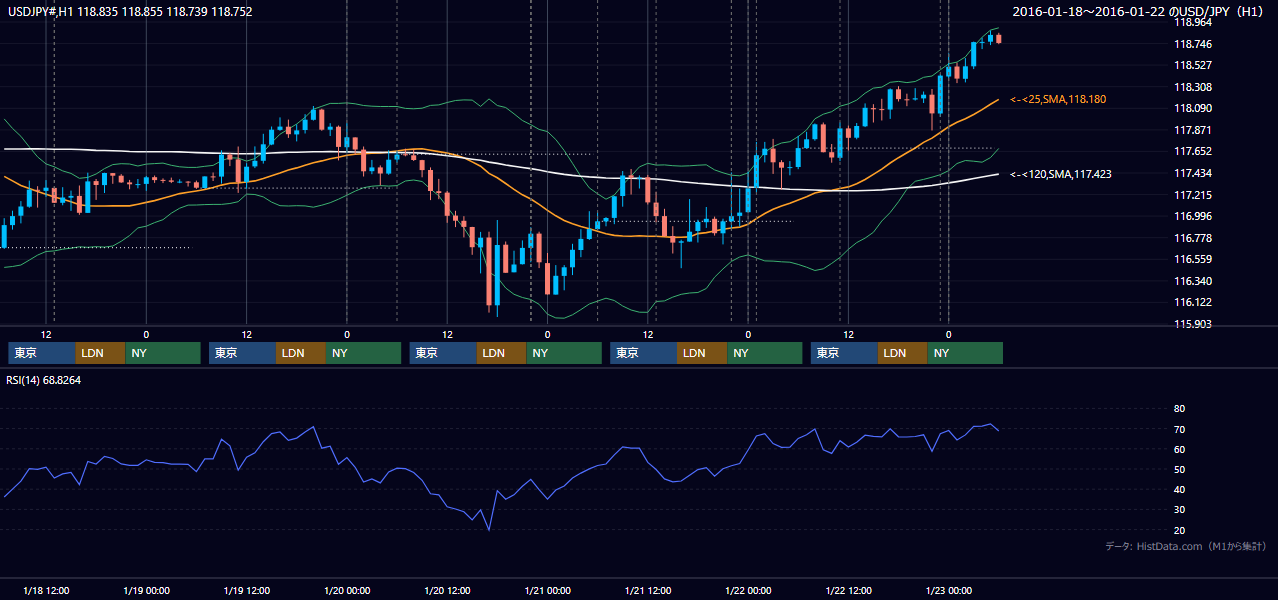Viewport: 1278px width, 600px height.
Task: Click the 117.215 price label
Action: [x=1192, y=195]
